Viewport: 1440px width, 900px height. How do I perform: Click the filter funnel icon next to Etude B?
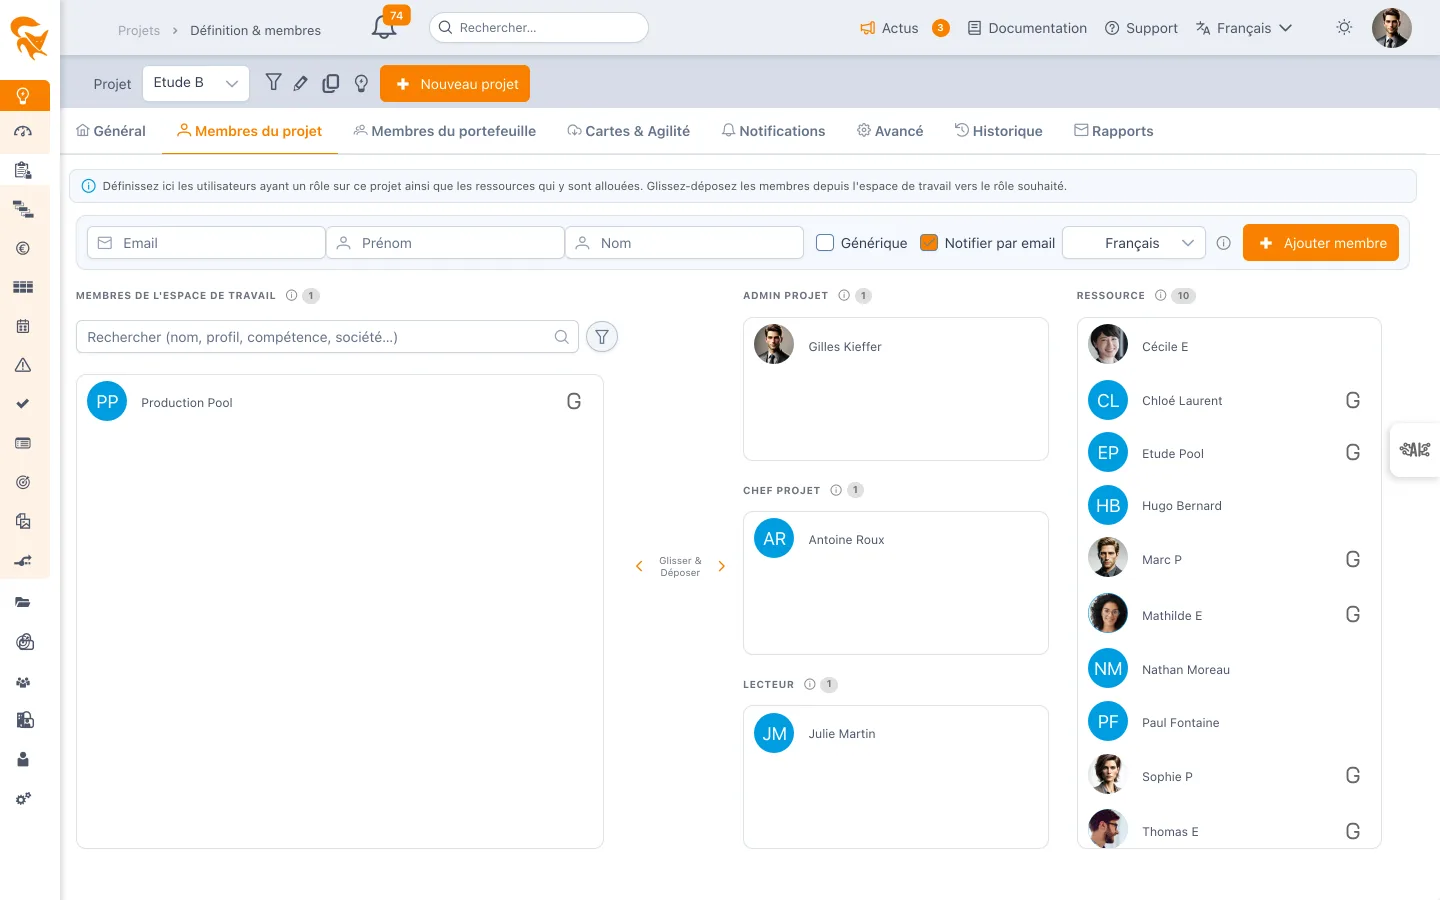pyautogui.click(x=273, y=83)
